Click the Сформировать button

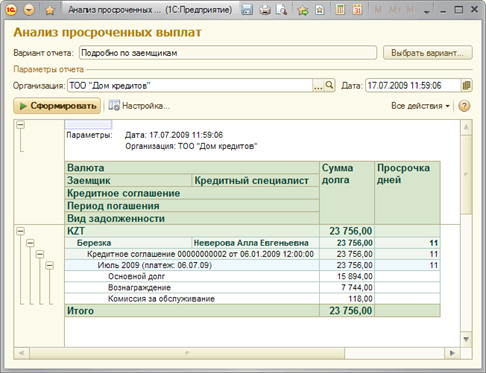tap(57, 106)
